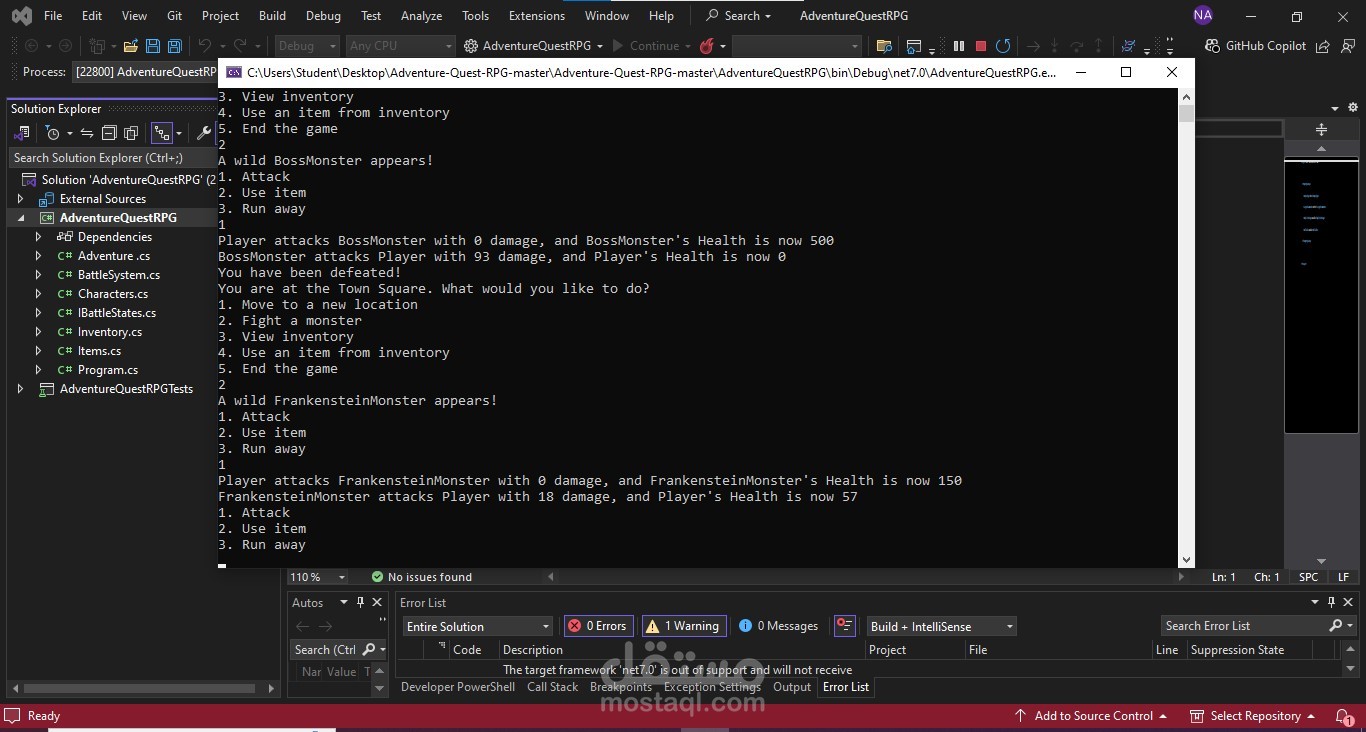This screenshot has width=1366, height=732.
Task: Toggle the 1 Warning filter
Action: point(684,626)
